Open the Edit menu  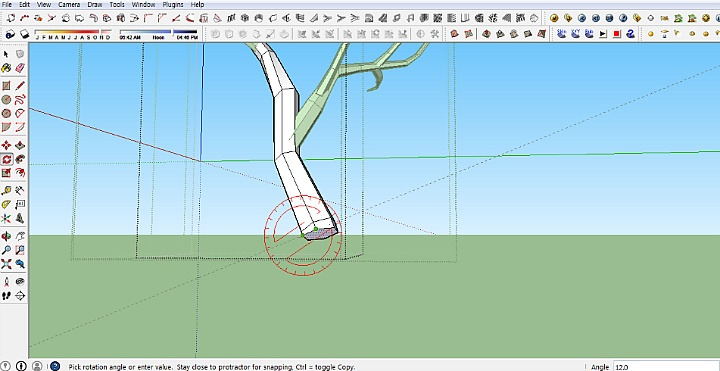click(24, 4)
